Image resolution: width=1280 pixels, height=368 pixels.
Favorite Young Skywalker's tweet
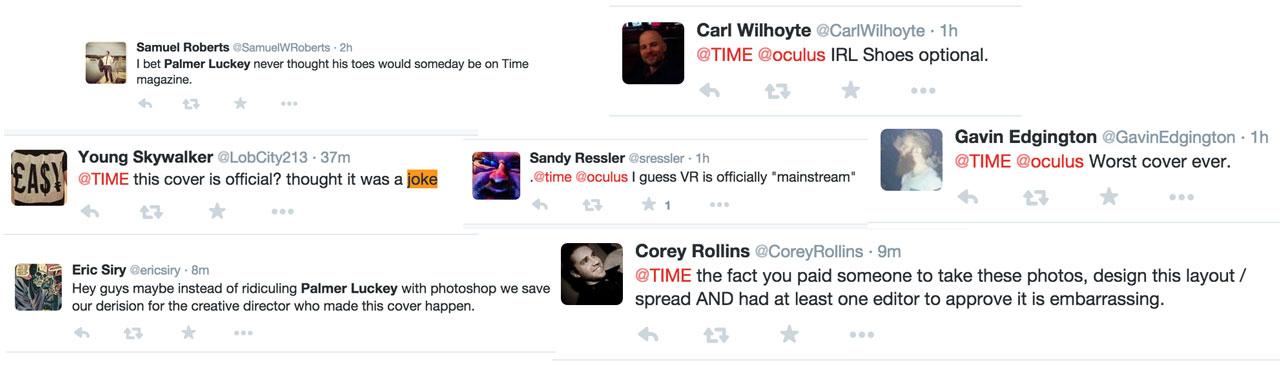[217, 211]
